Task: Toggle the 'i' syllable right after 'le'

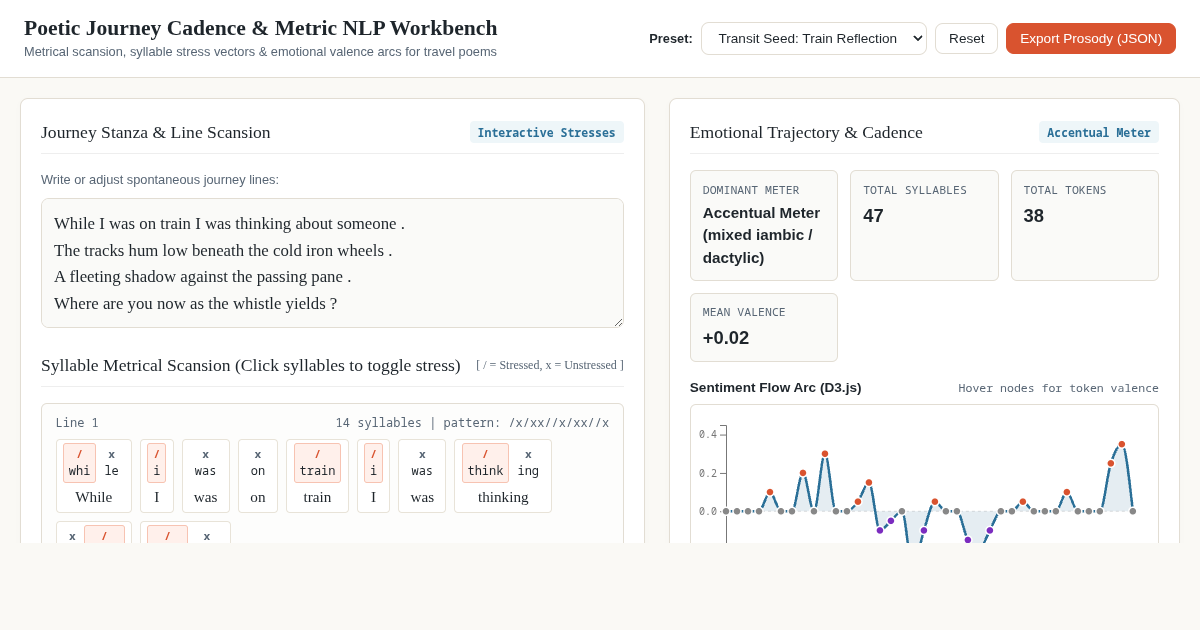Action: [156, 463]
